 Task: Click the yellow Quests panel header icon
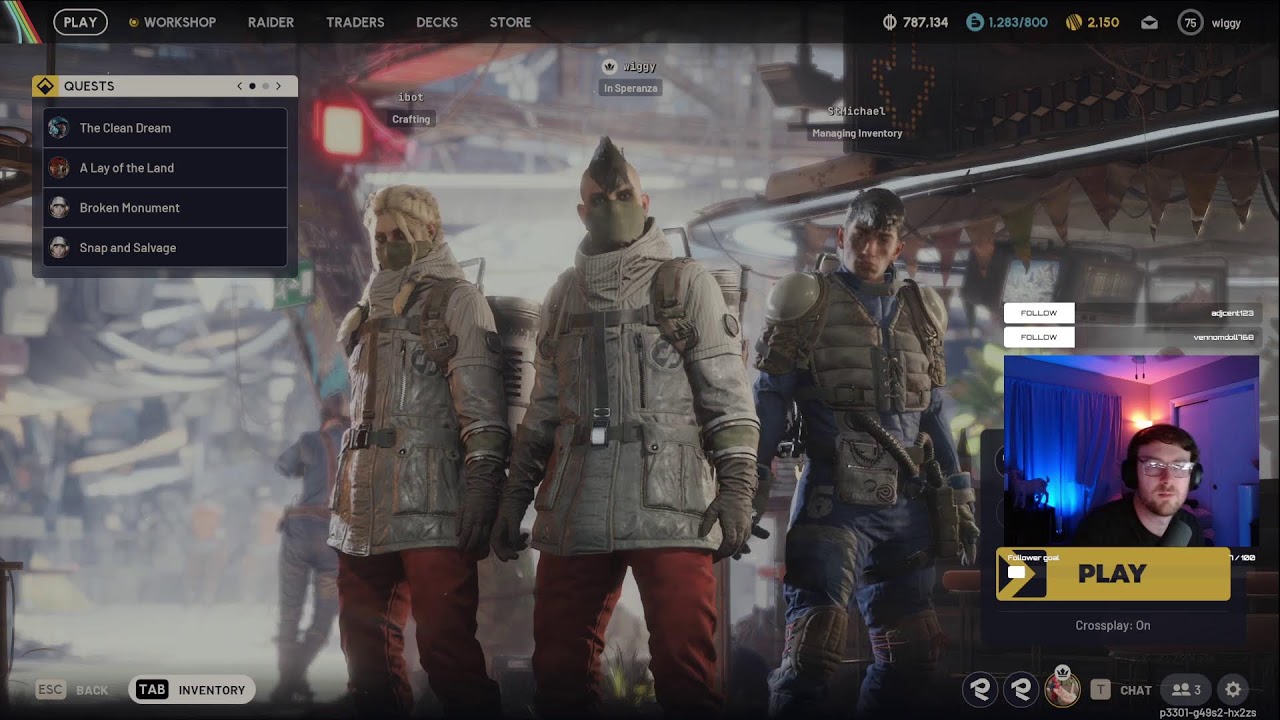(x=45, y=86)
